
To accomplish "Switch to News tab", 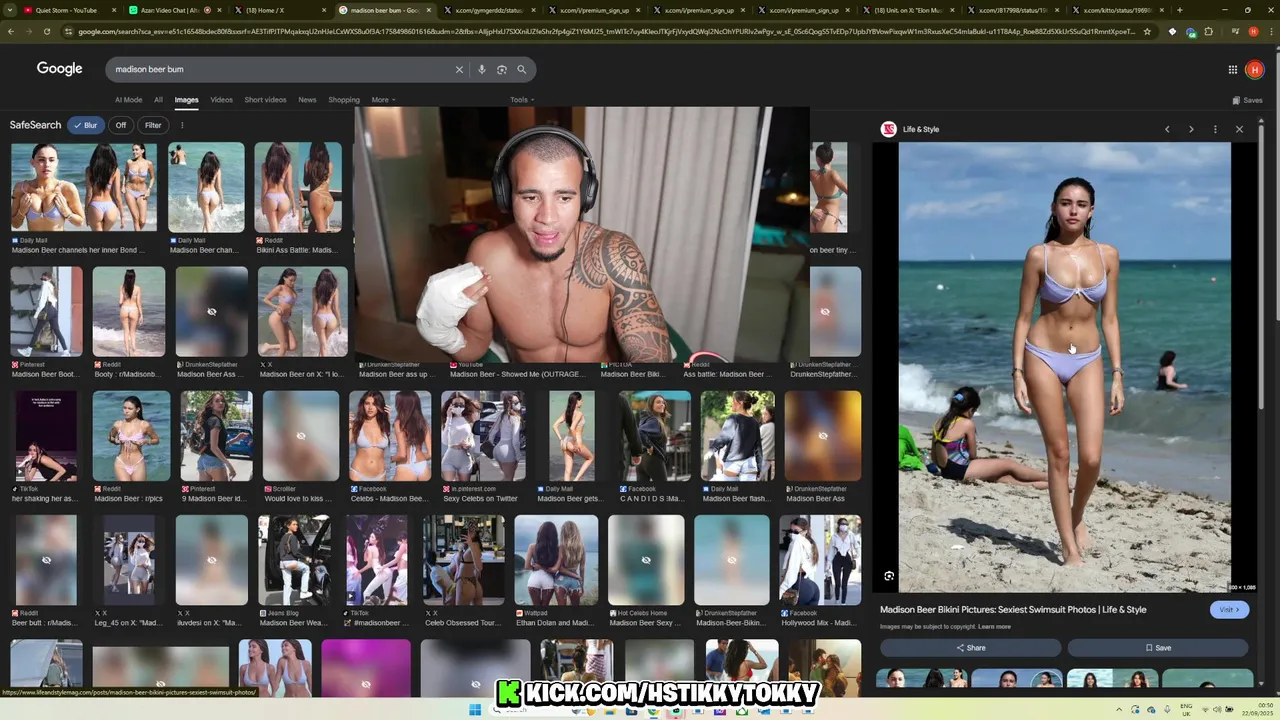I will click(307, 100).
